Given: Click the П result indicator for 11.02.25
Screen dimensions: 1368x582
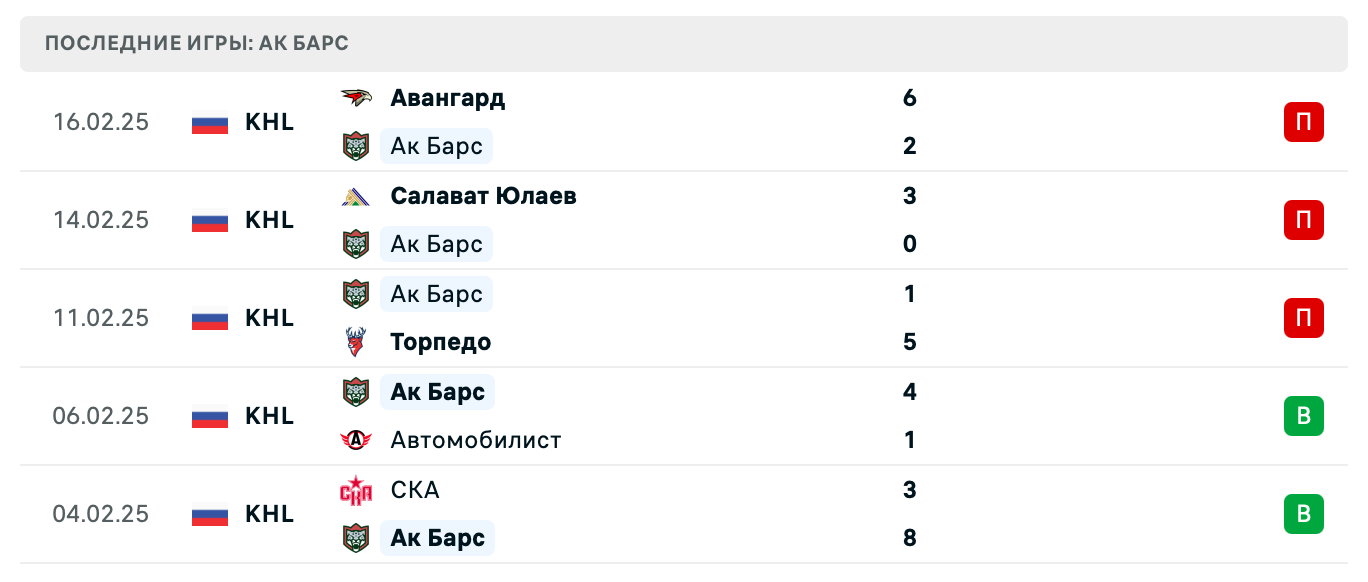Looking at the screenshot, I should (1303, 317).
